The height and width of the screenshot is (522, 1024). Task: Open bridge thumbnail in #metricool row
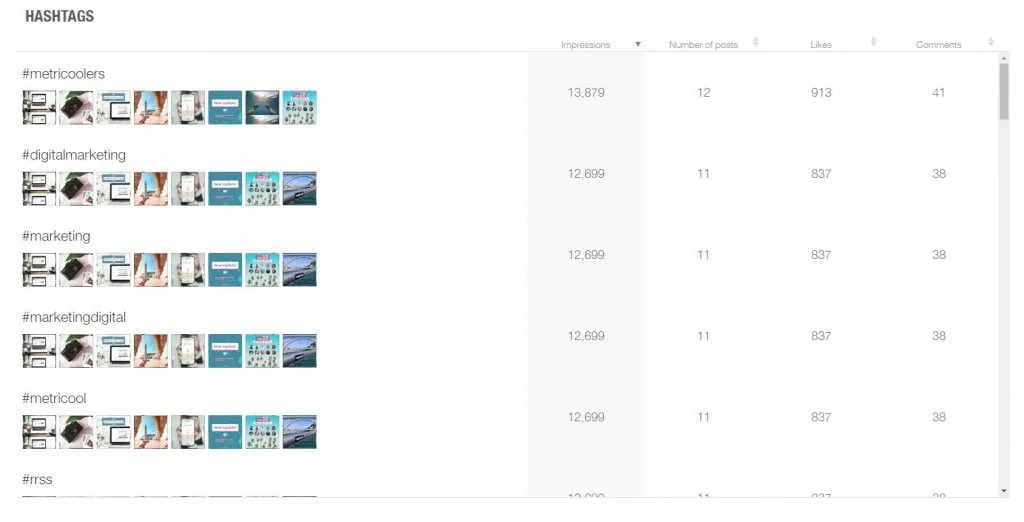click(300, 431)
